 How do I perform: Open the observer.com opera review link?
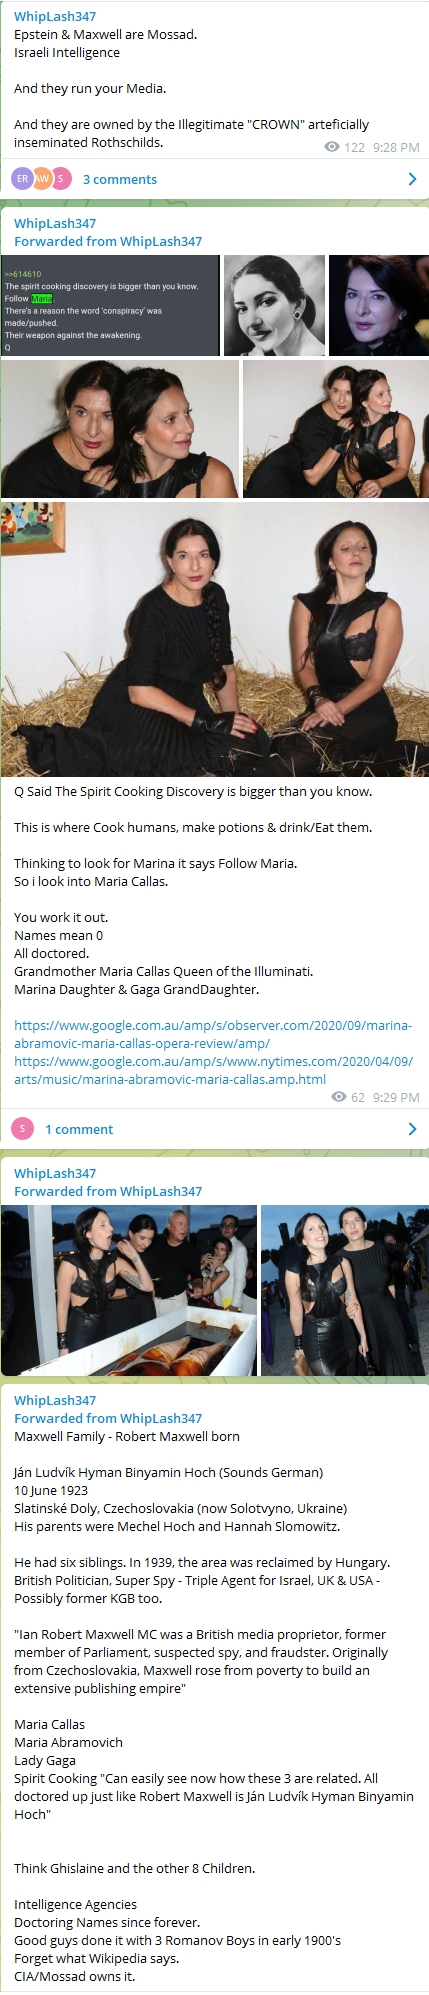pos(213,1034)
